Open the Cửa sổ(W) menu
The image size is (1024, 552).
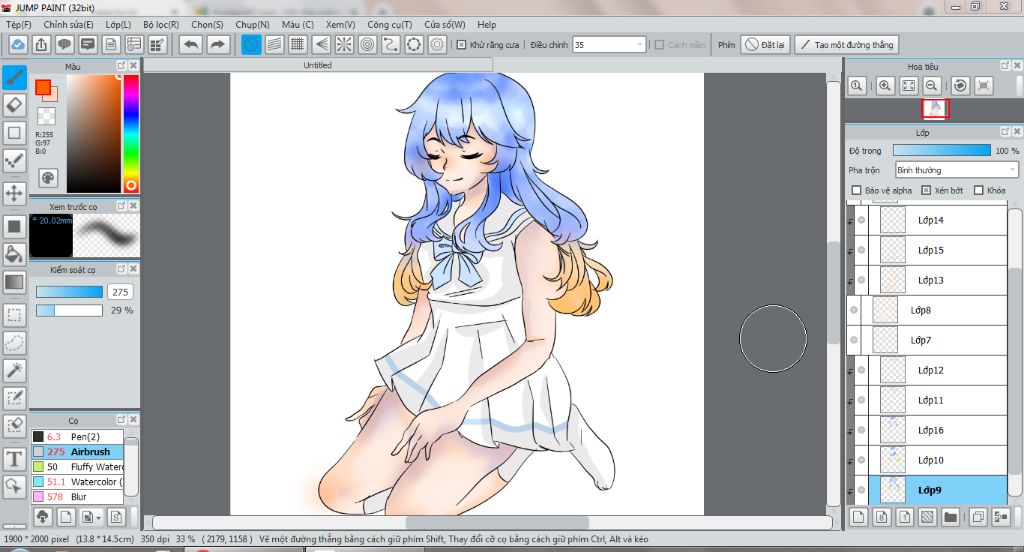click(445, 24)
